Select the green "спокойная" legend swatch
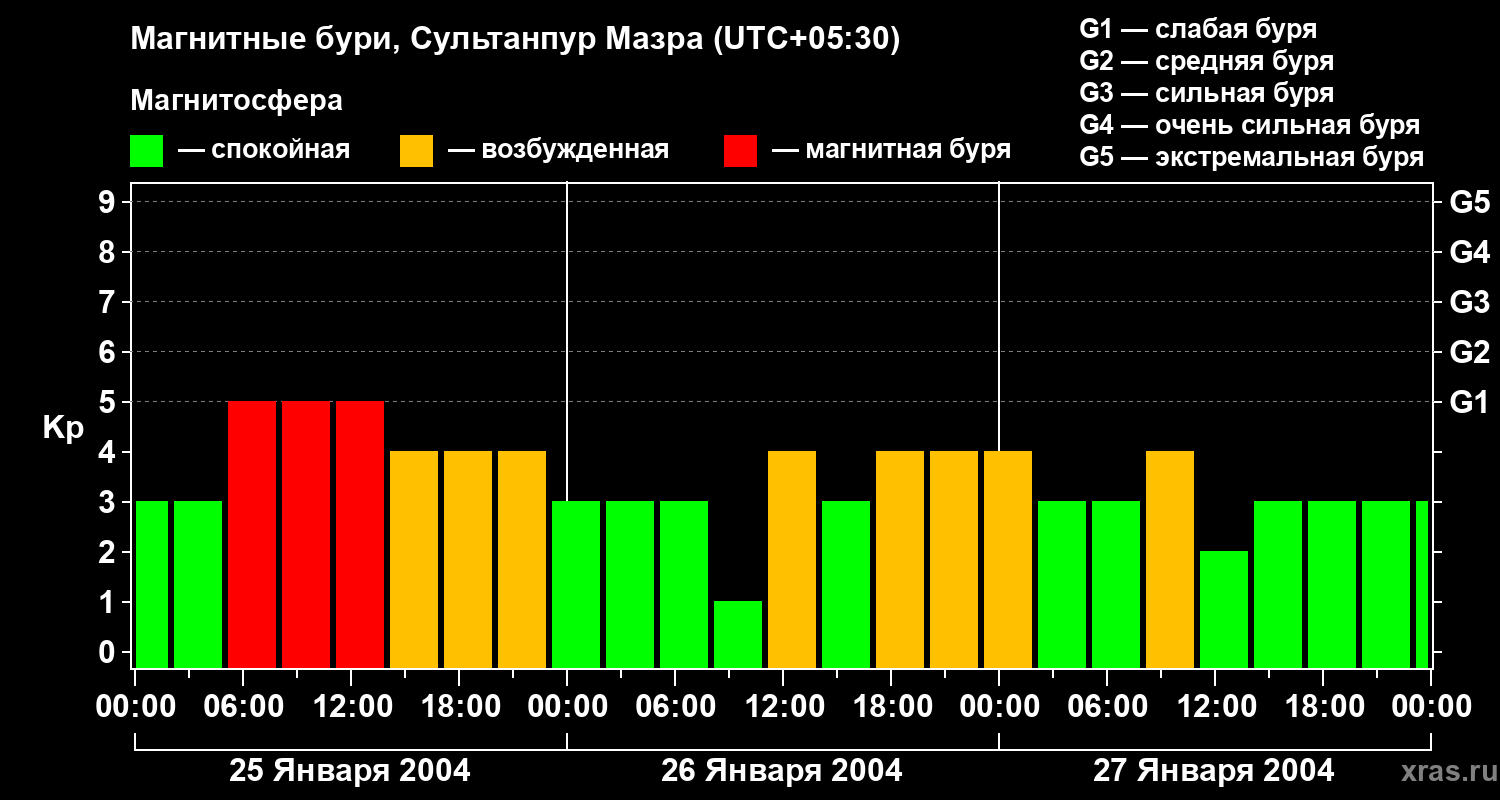Image resolution: width=1500 pixels, height=800 pixels. coord(147,151)
